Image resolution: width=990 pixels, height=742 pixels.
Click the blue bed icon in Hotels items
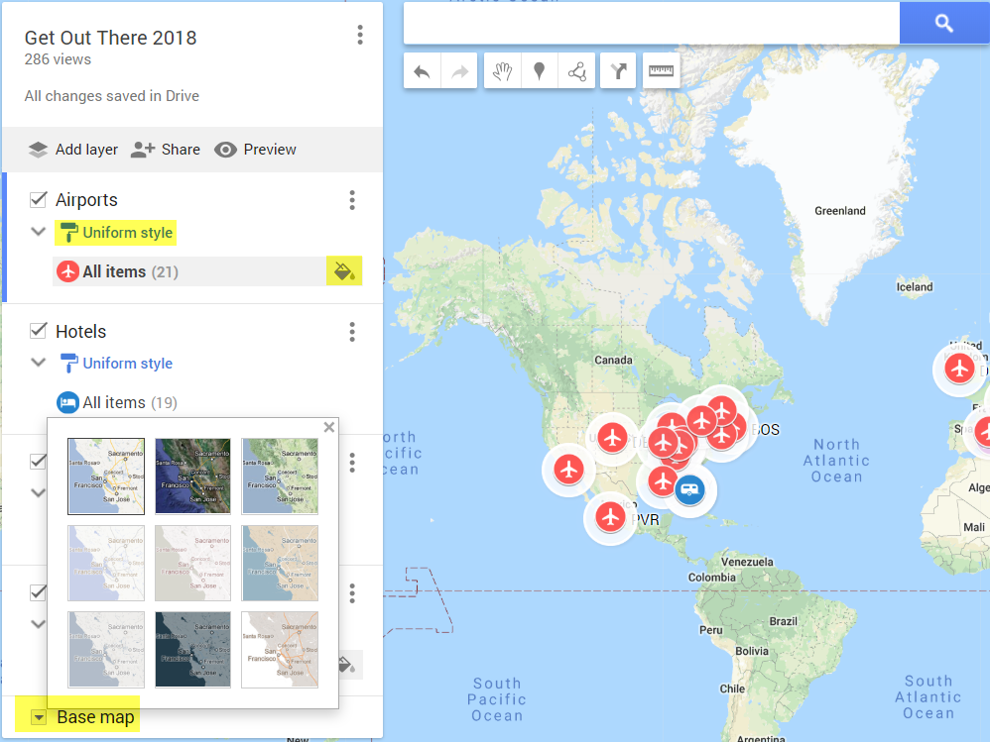68,402
